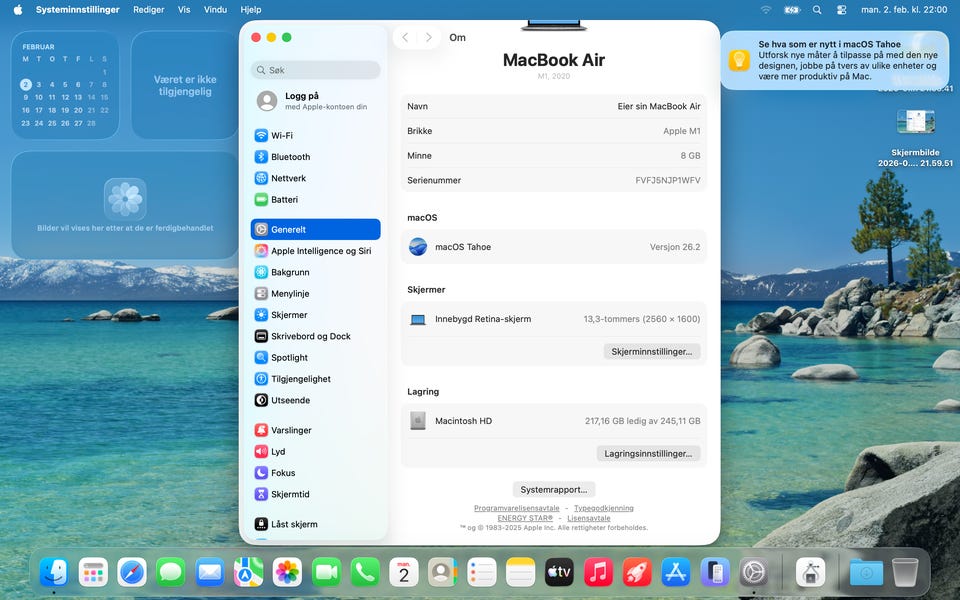The width and height of the screenshot is (960, 600).
Task: Open Control Center in menu bar
Action: [841, 9]
